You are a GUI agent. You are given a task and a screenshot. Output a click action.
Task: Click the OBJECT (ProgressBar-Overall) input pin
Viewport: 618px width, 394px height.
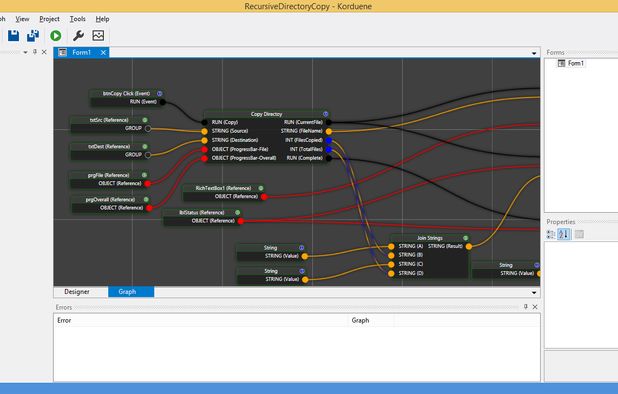[x=204, y=158]
